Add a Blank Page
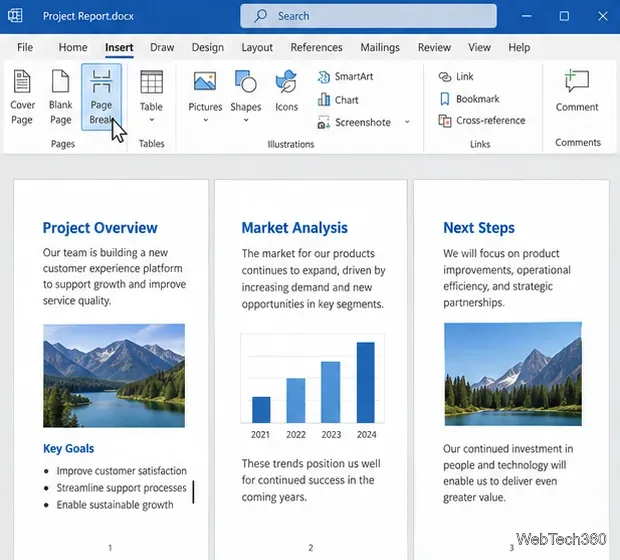620x560 pixels. (60, 97)
